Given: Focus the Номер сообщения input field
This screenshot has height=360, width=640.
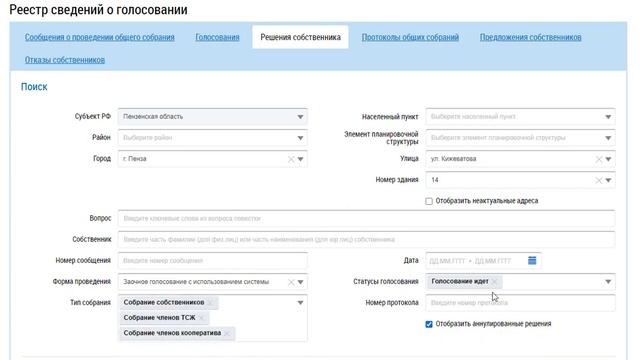Looking at the screenshot, I should [213, 260].
